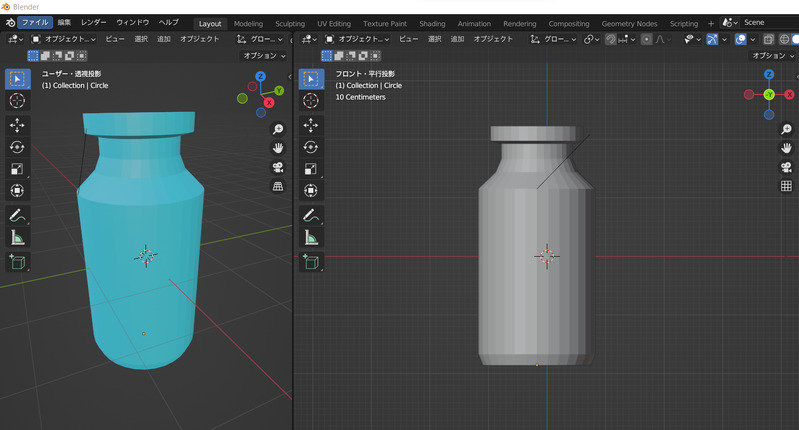
Task: Toggle the snapping magnet in right viewport header
Action: 610,39
